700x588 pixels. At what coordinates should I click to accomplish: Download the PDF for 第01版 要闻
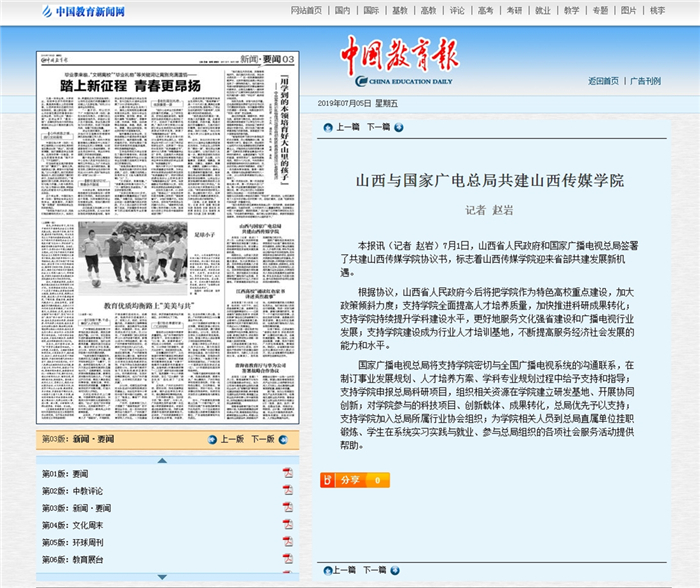tap(287, 473)
